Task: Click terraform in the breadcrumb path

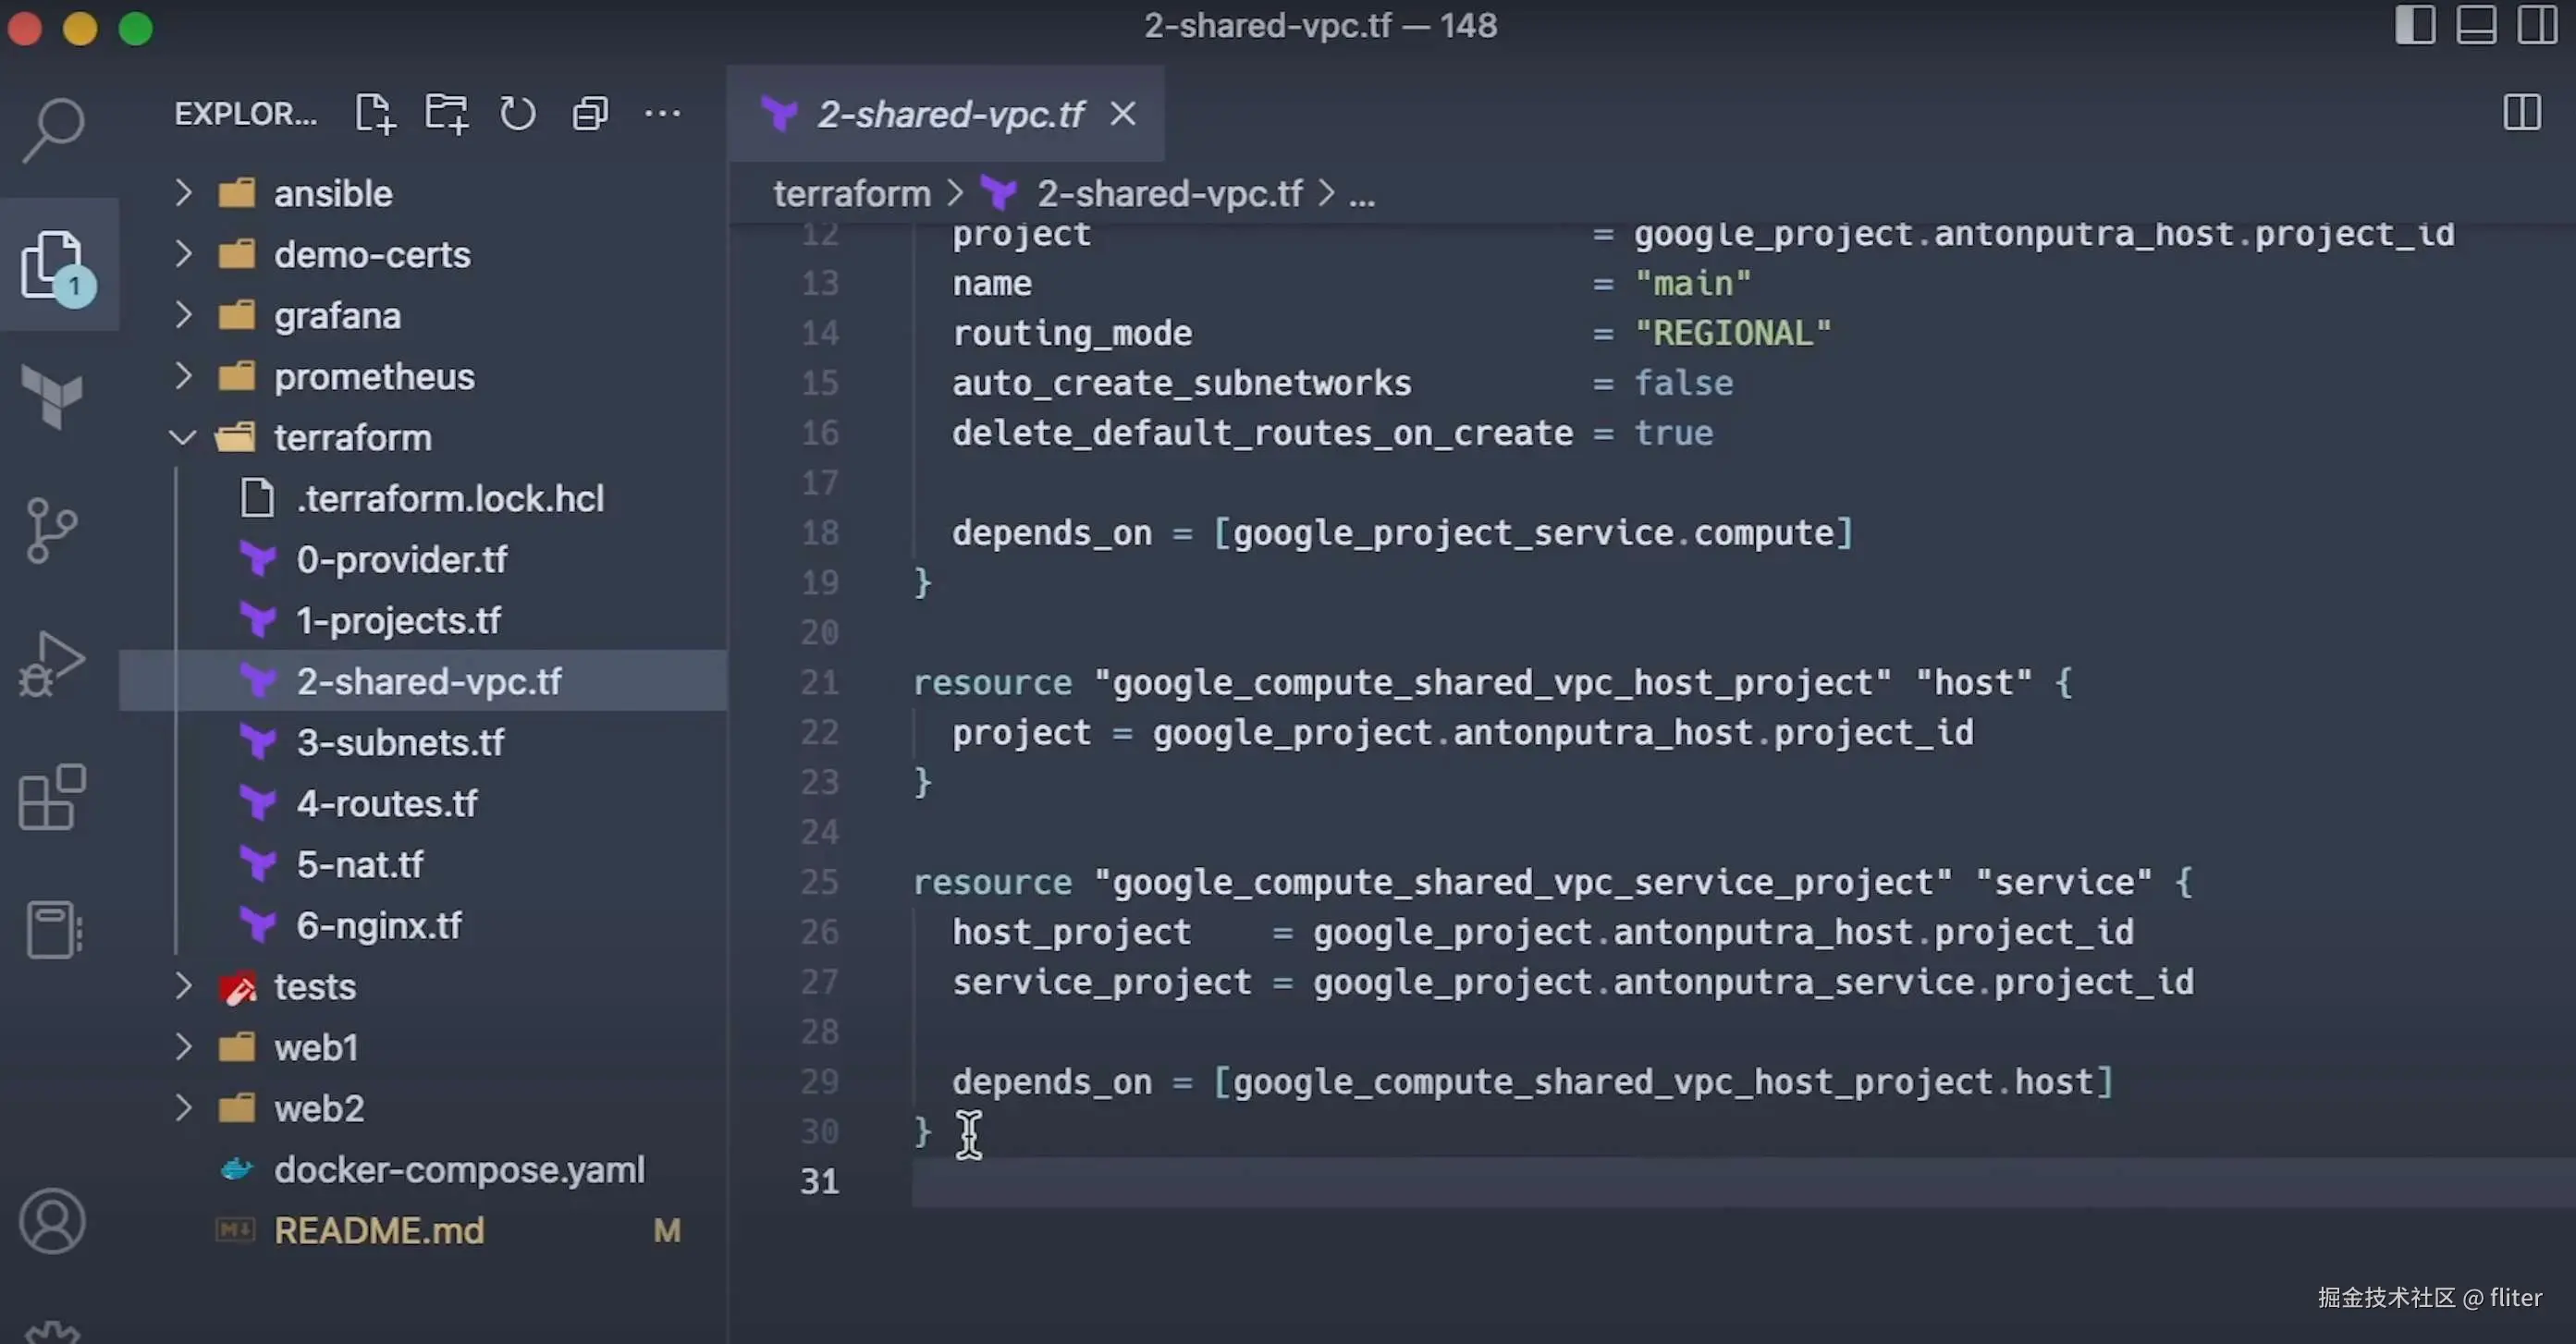Action: tap(851, 193)
